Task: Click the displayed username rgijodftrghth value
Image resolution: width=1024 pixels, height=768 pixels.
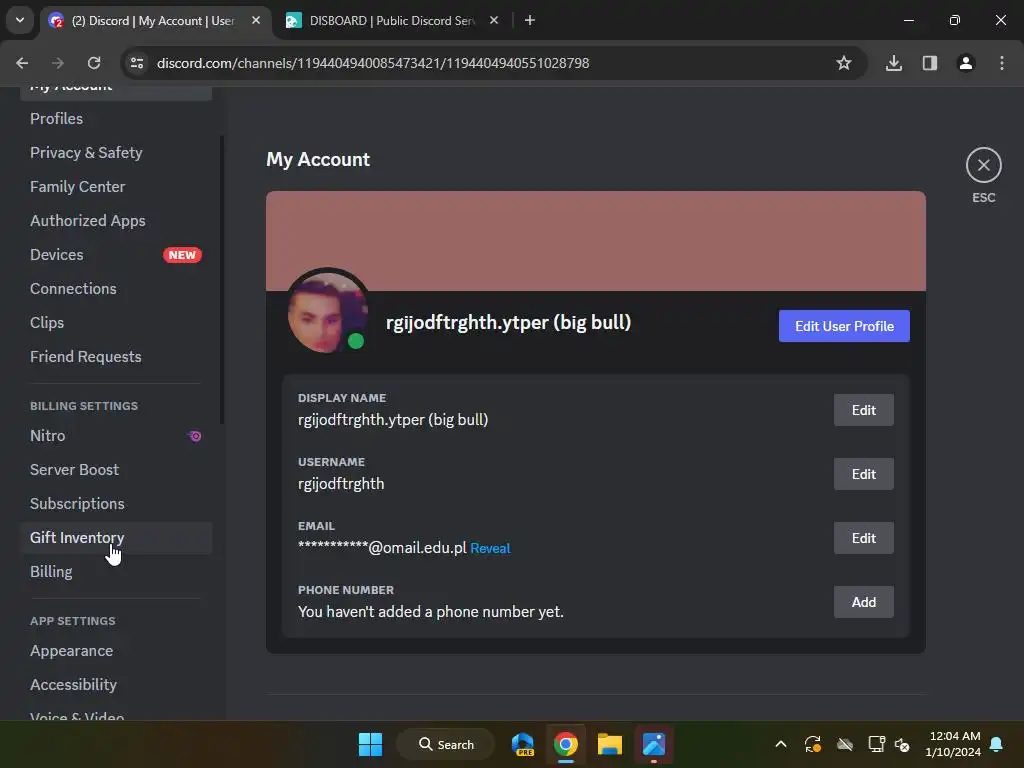Action: 341,484
